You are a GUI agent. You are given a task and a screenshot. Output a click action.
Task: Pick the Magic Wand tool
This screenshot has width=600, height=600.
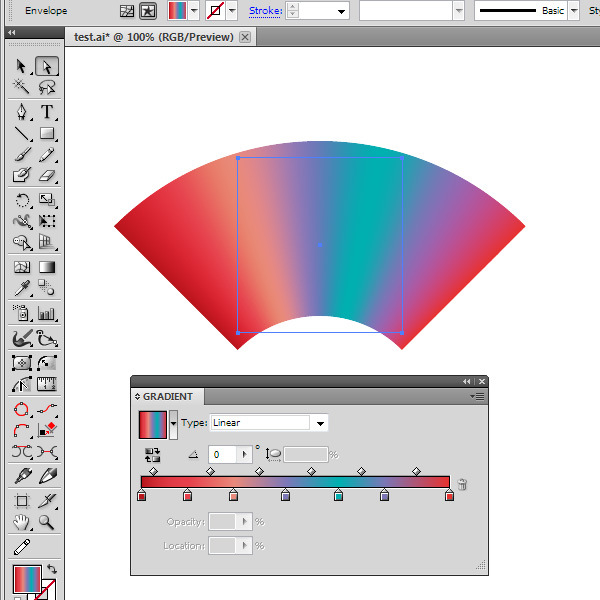click(x=22, y=89)
